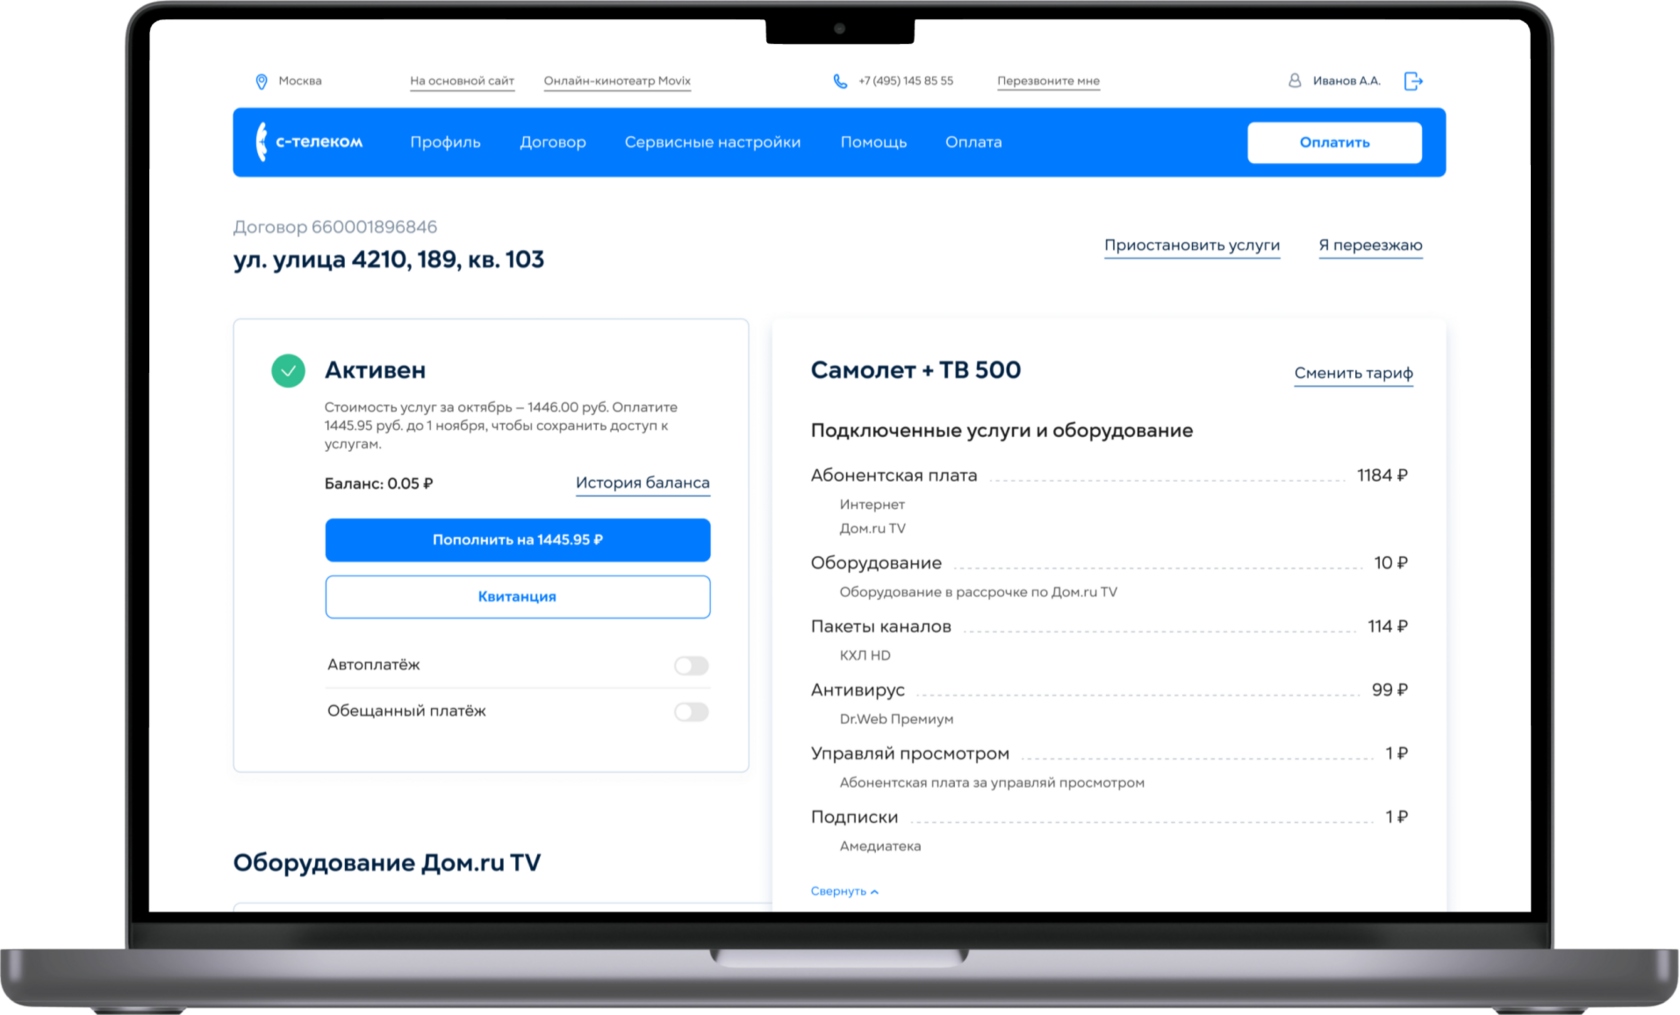The width and height of the screenshot is (1680, 1015).
Task: Turn on the Обещанный платёж switch
Action: pos(691,711)
